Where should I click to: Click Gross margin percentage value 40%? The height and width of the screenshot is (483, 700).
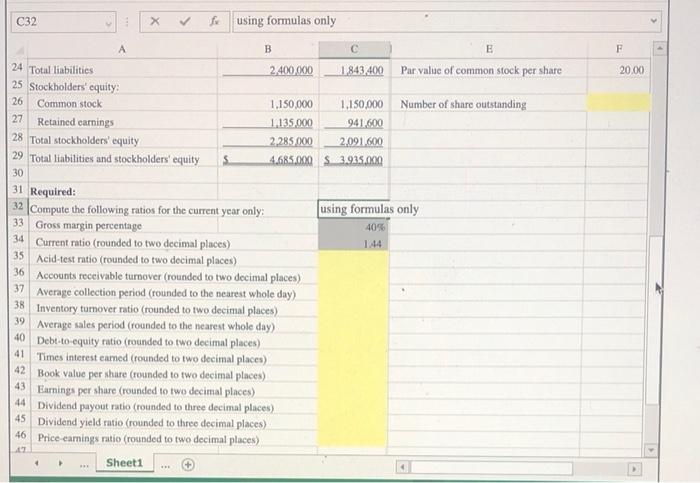(354, 227)
